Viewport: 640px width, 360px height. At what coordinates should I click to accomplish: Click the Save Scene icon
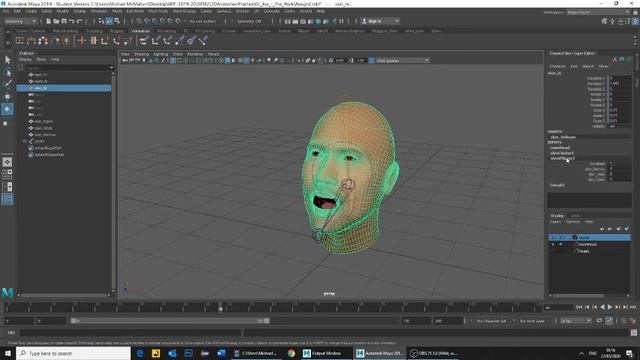click(x=64, y=21)
